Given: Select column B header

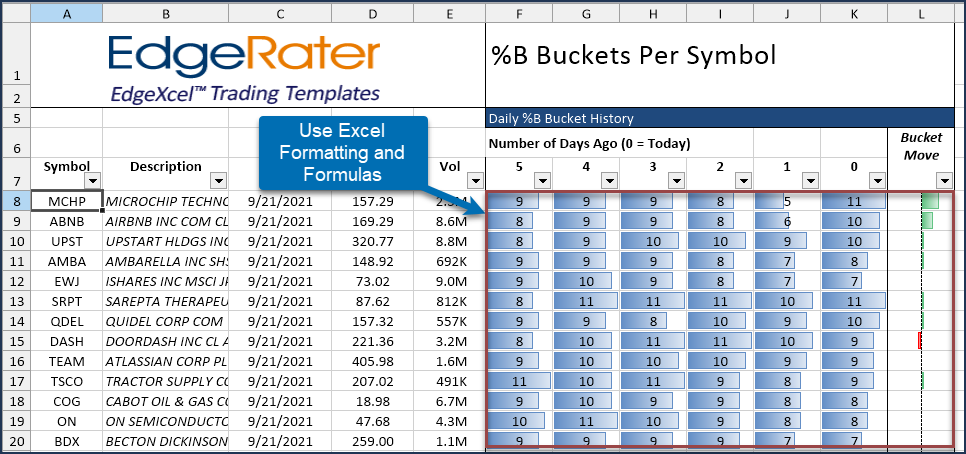Looking at the screenshot, I should pyautogui.click(x=166, y=14).
